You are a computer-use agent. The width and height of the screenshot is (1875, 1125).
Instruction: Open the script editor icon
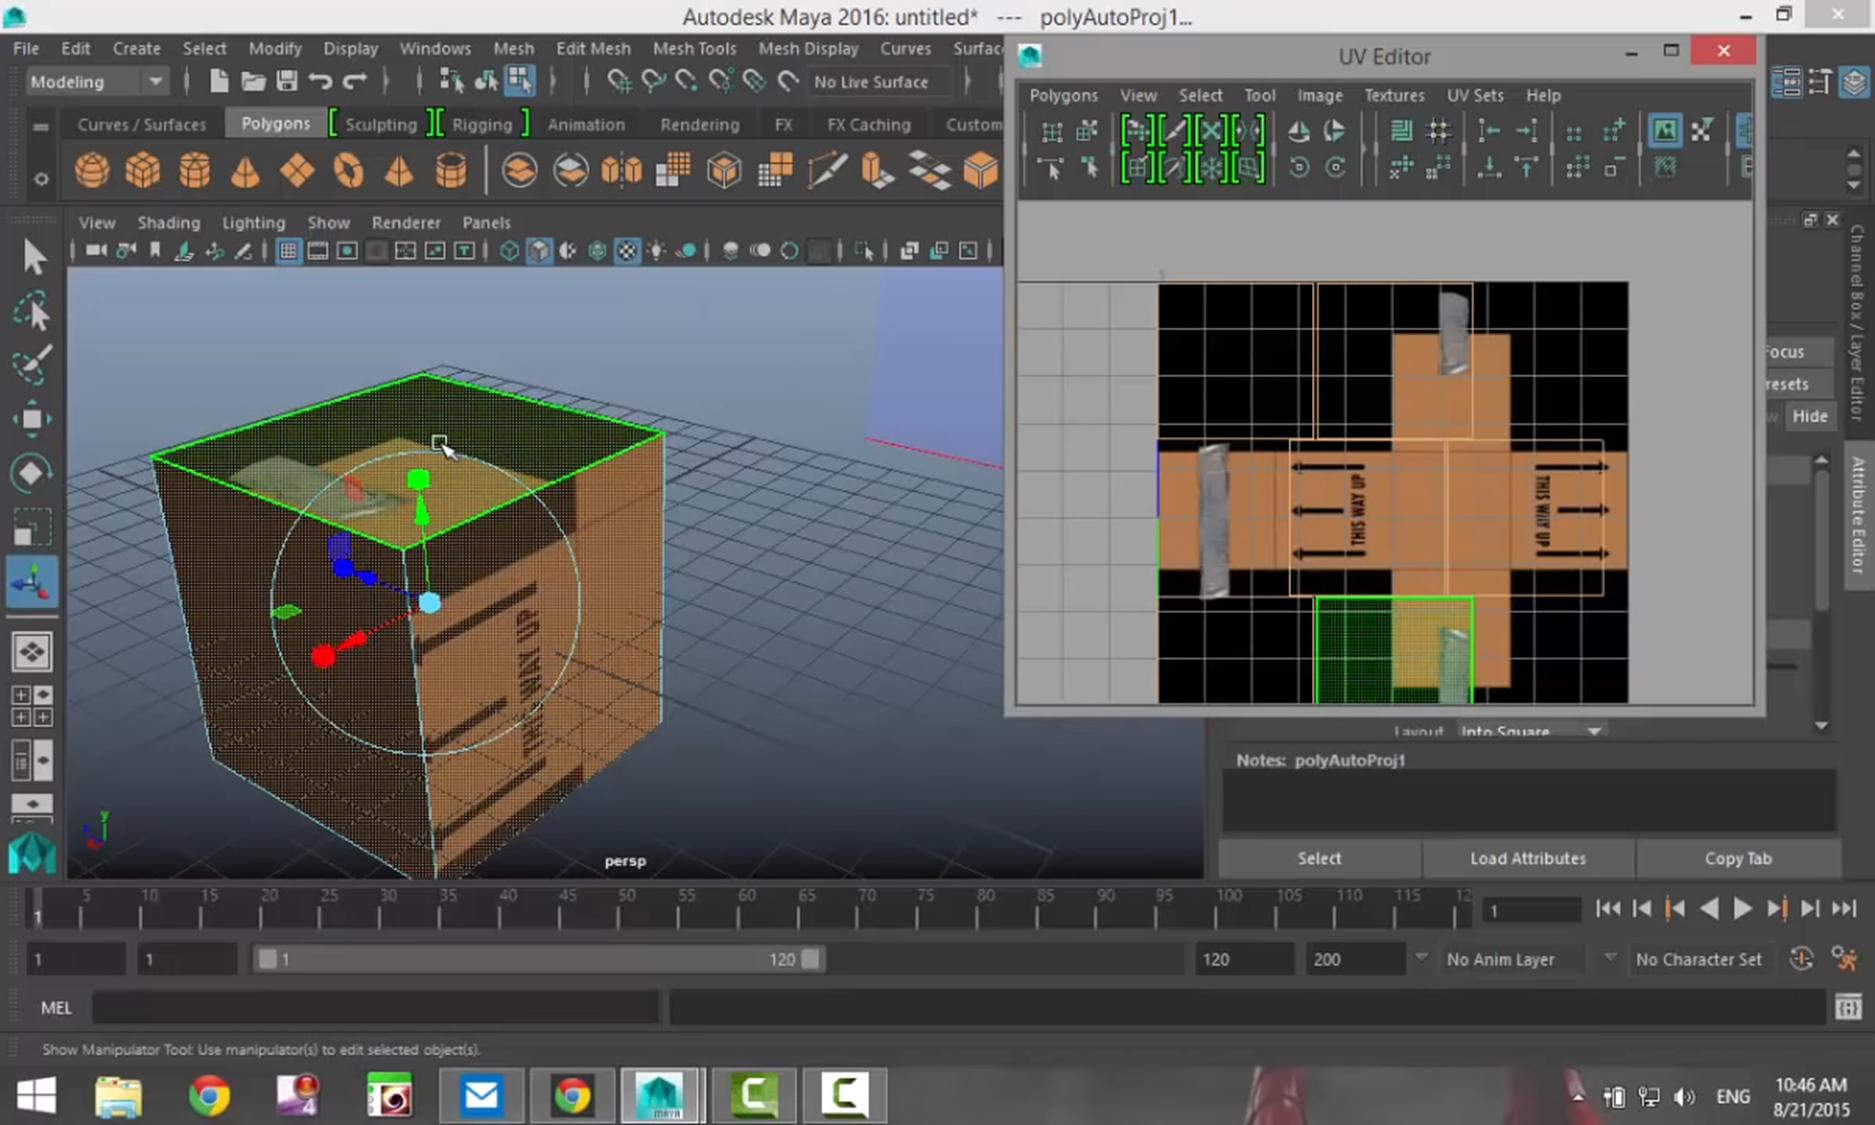(x=1848, y=1007)
